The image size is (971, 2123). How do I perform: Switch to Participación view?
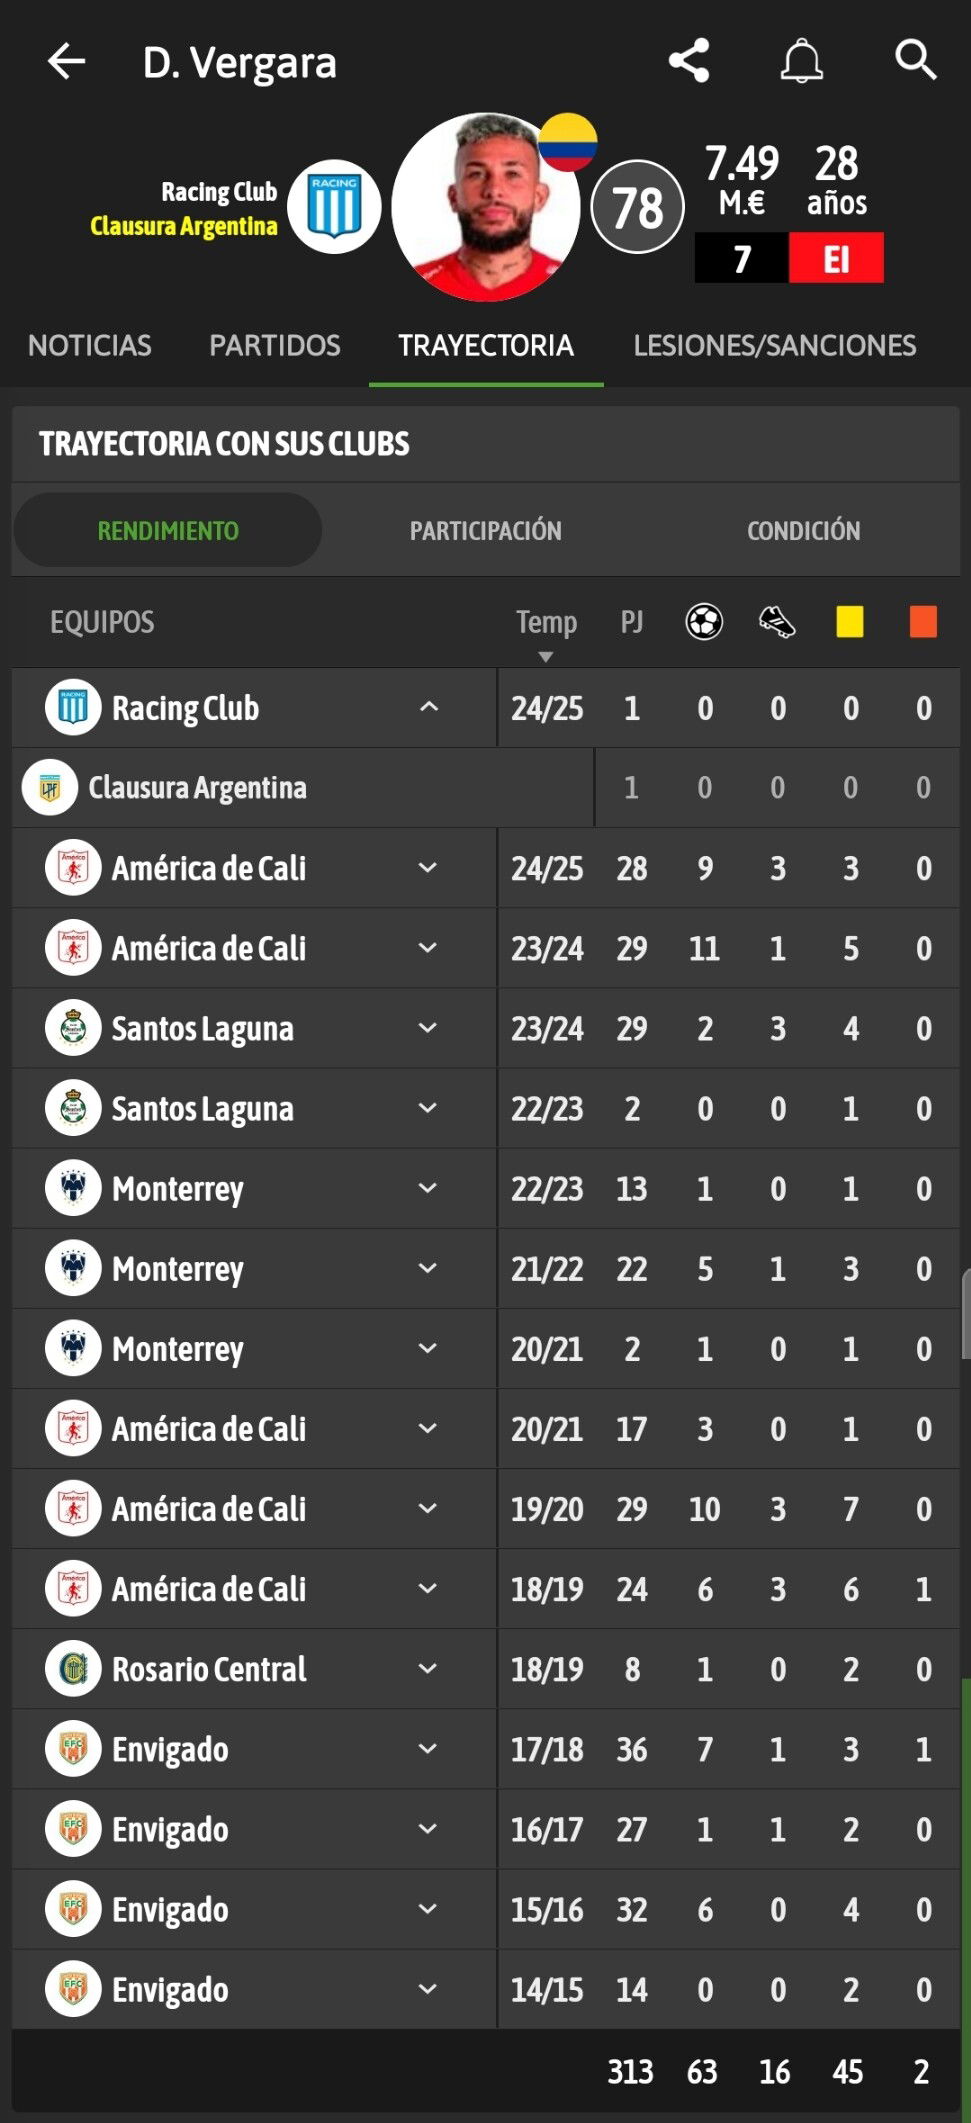point(485,530)
